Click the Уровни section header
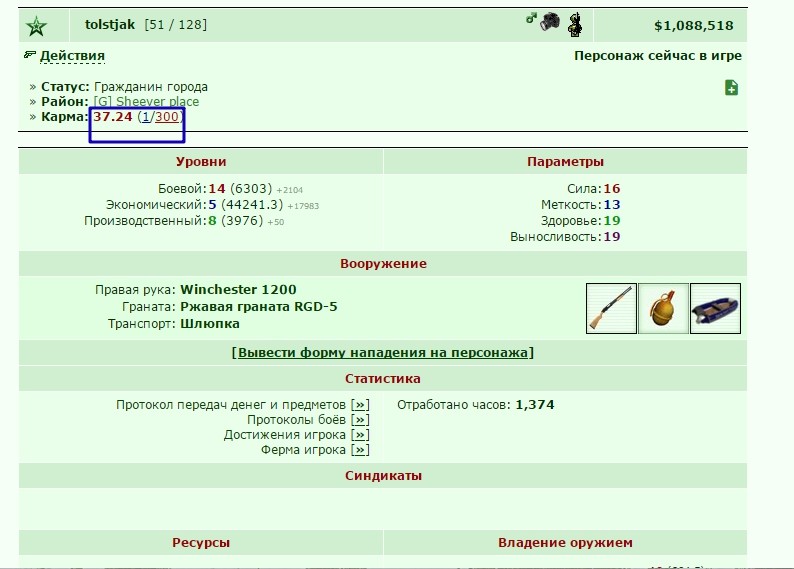The image size is (794, 569). 201,162
